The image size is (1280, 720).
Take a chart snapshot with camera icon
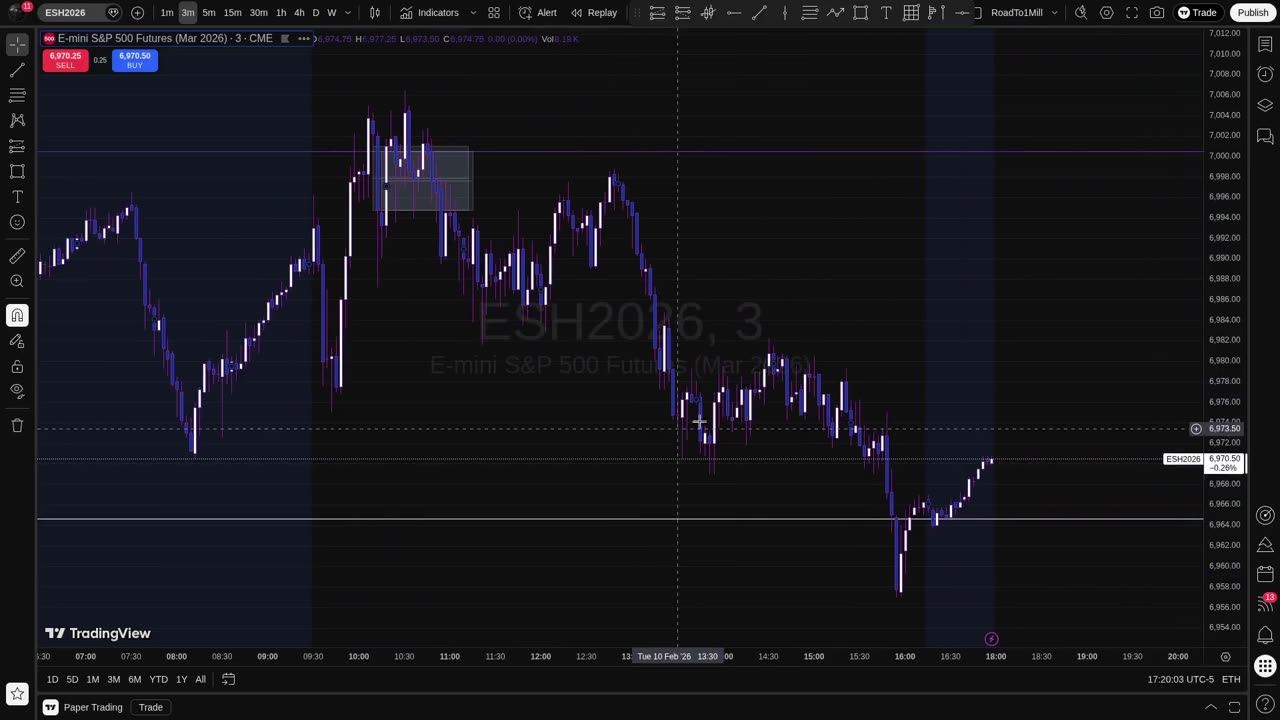click(x=1157, y=13)
